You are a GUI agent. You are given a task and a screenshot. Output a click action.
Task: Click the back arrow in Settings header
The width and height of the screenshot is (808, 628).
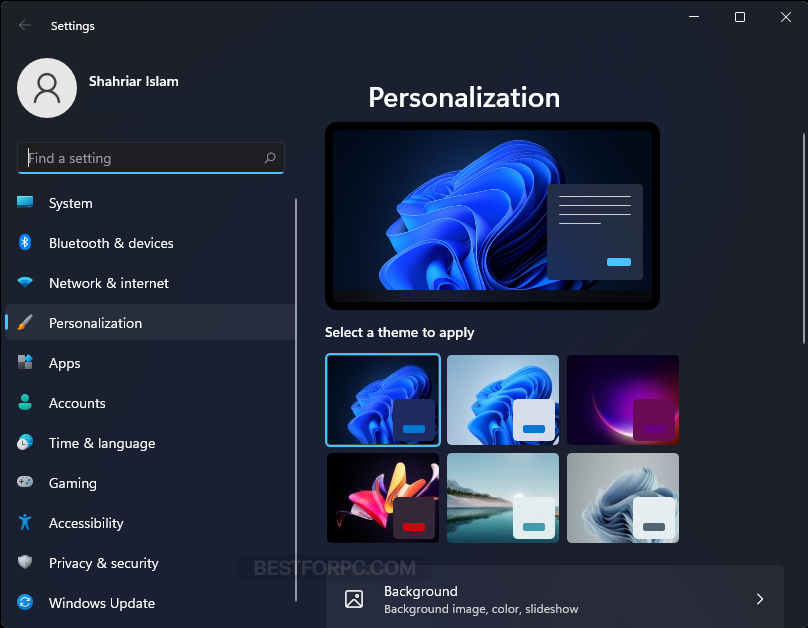point(25,25)
